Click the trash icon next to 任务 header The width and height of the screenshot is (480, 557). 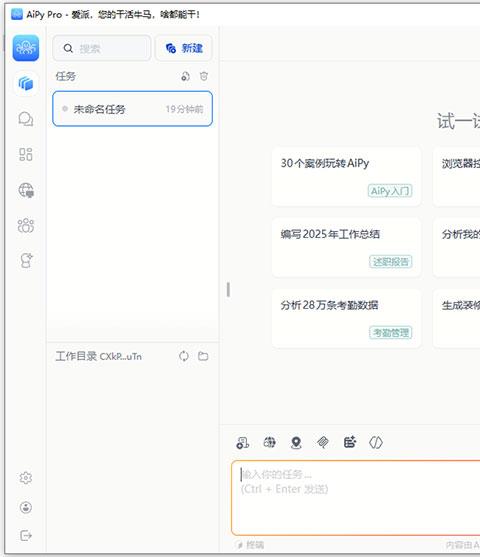coord(204,76)
